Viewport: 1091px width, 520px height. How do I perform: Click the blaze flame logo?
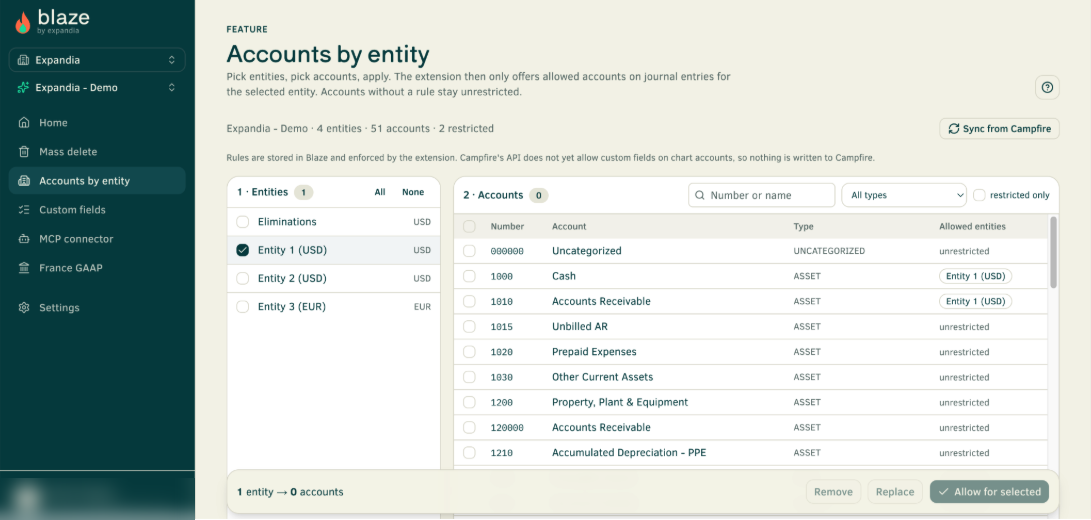23,22
